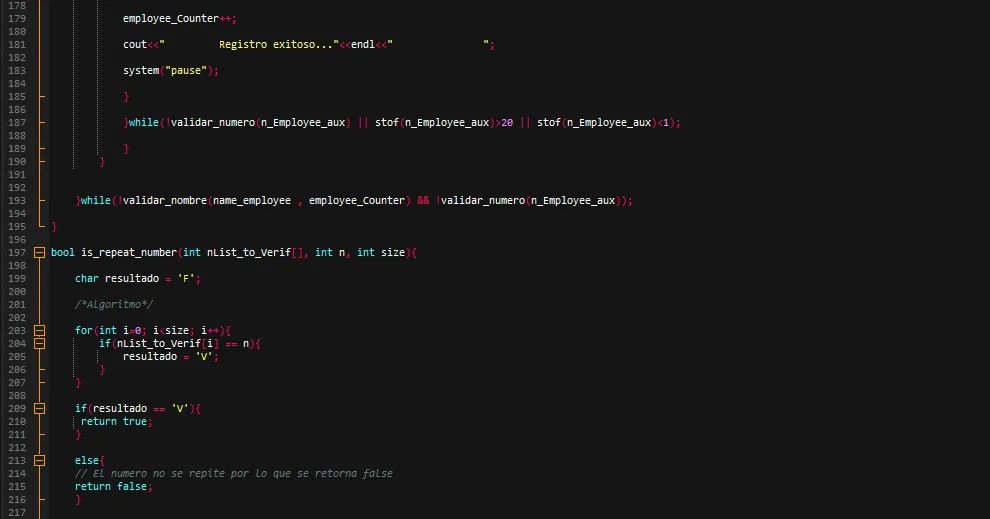Collapse the else block fold at line 213
This screenshot has height=519, width=990.
coord(39,460)
